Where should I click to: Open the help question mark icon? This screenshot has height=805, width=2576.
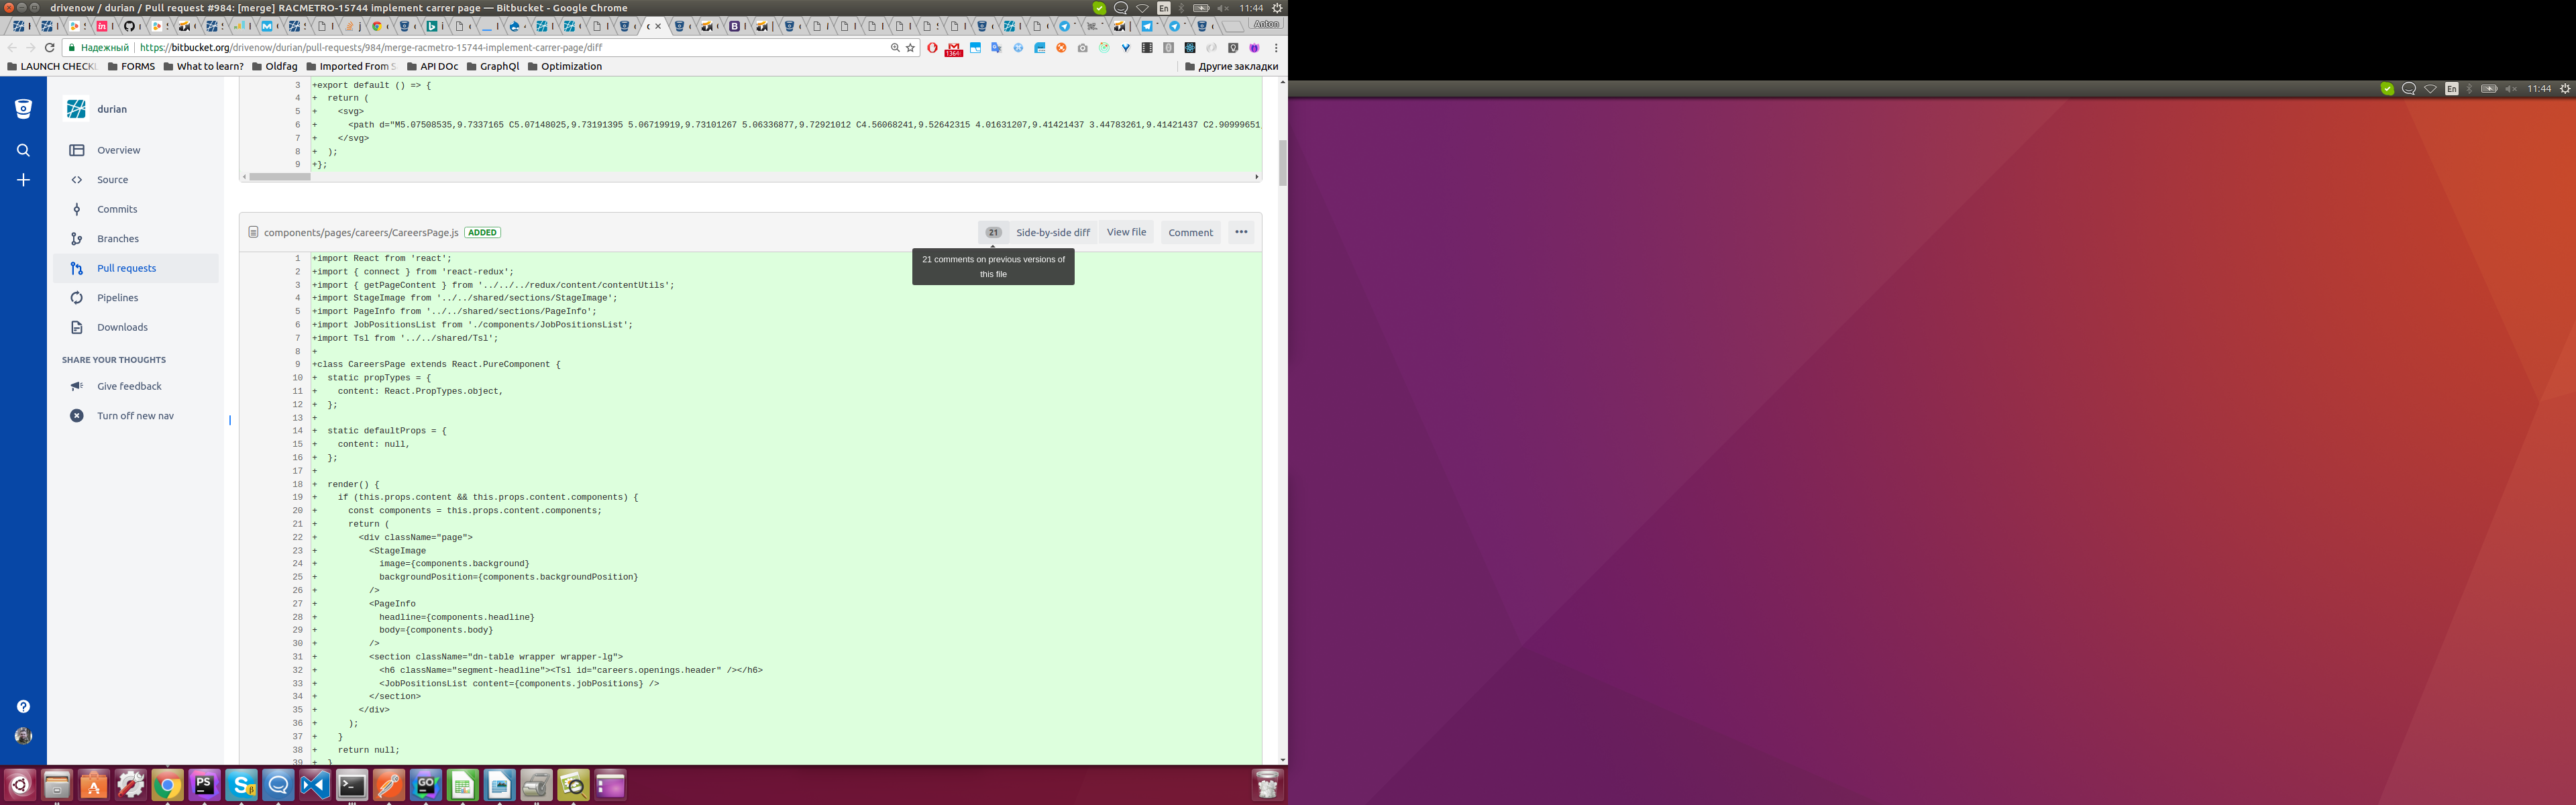[x=23, y=706]
